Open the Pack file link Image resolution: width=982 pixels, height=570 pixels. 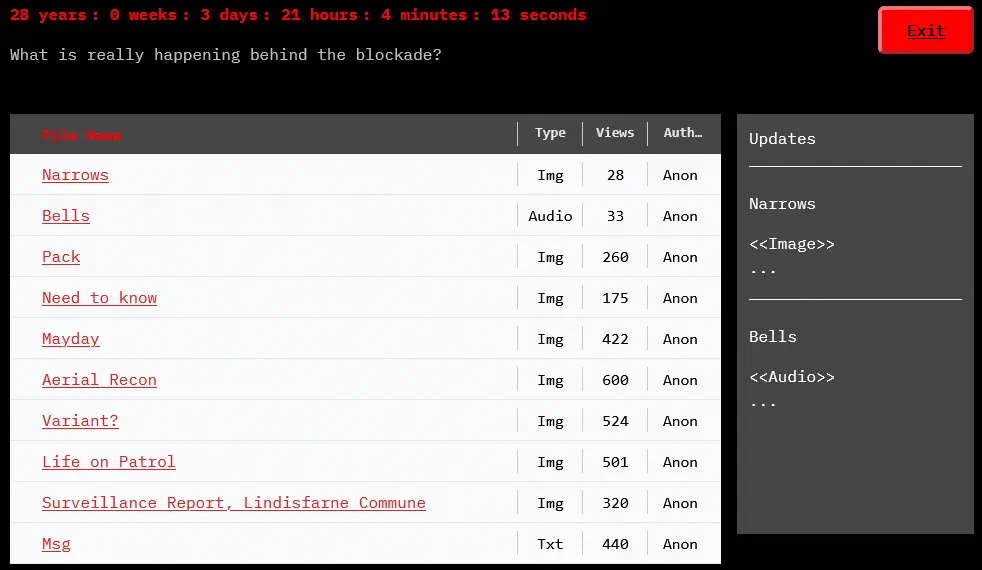(61, 257)
